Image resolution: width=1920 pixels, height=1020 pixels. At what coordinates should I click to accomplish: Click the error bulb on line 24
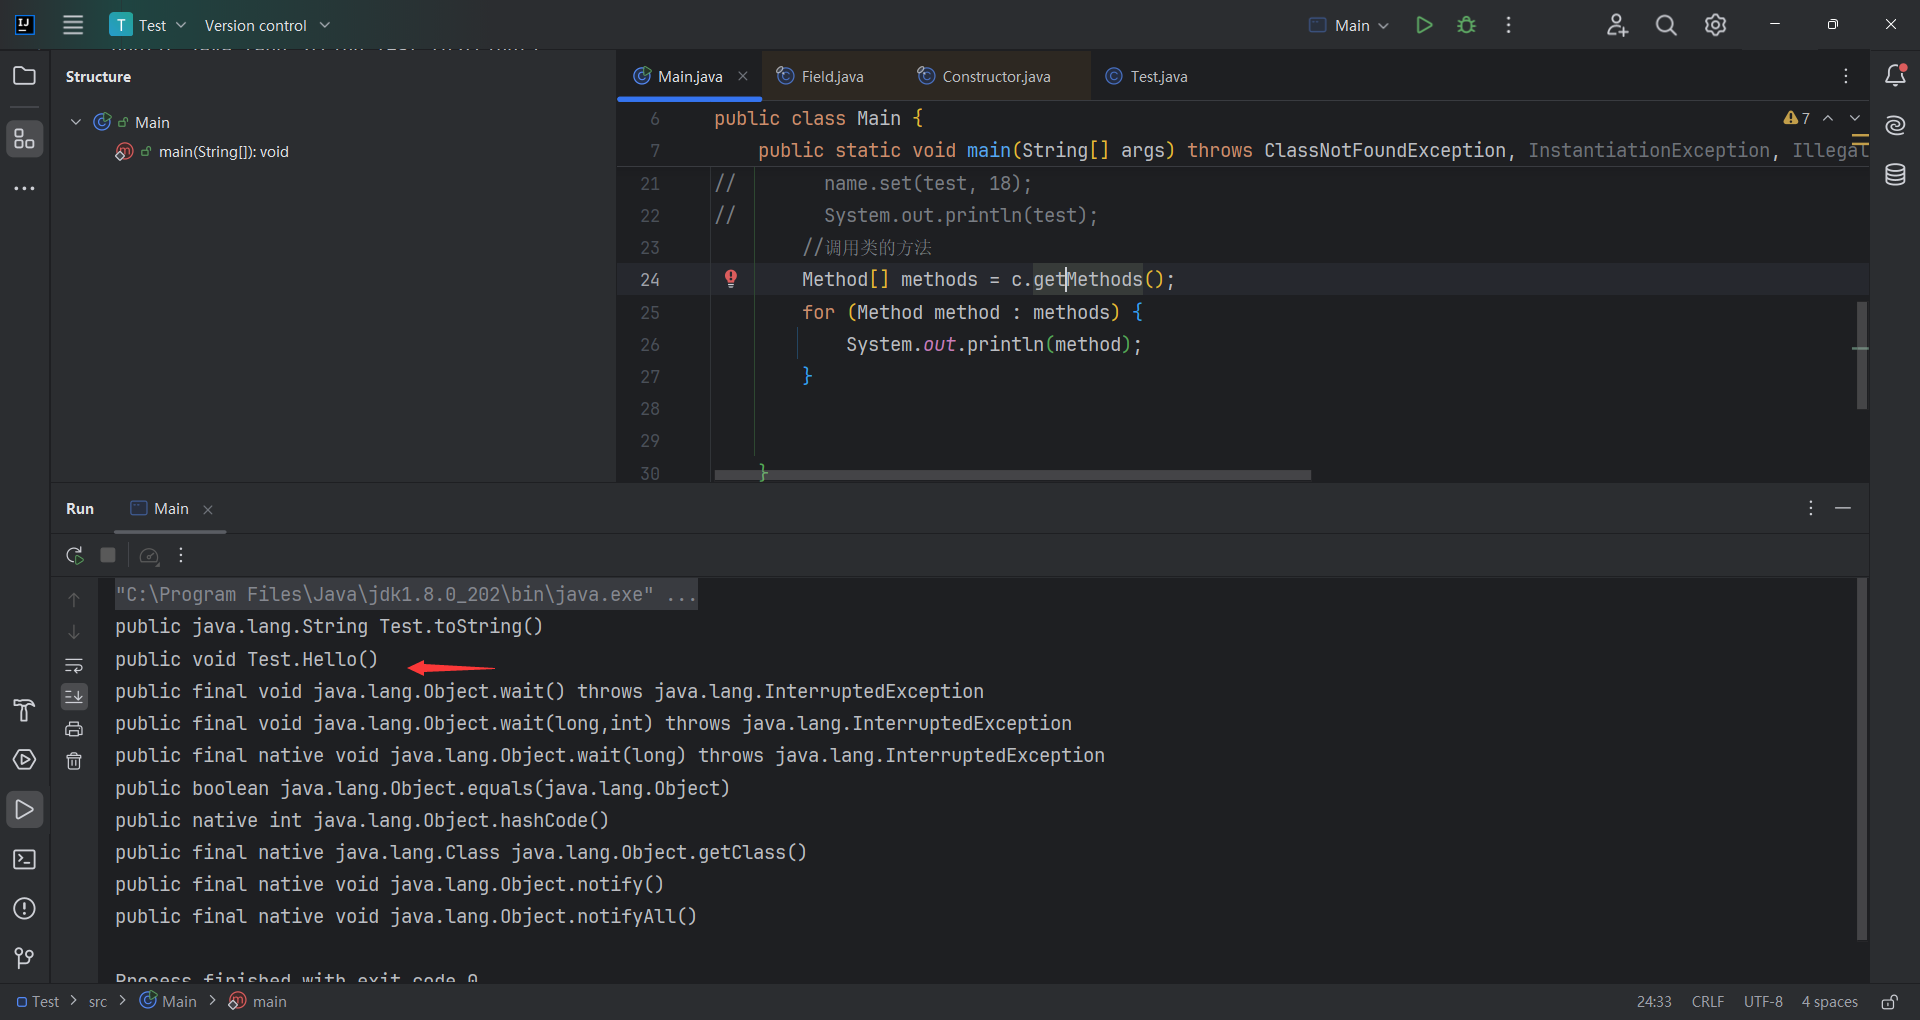coord(731,279)
